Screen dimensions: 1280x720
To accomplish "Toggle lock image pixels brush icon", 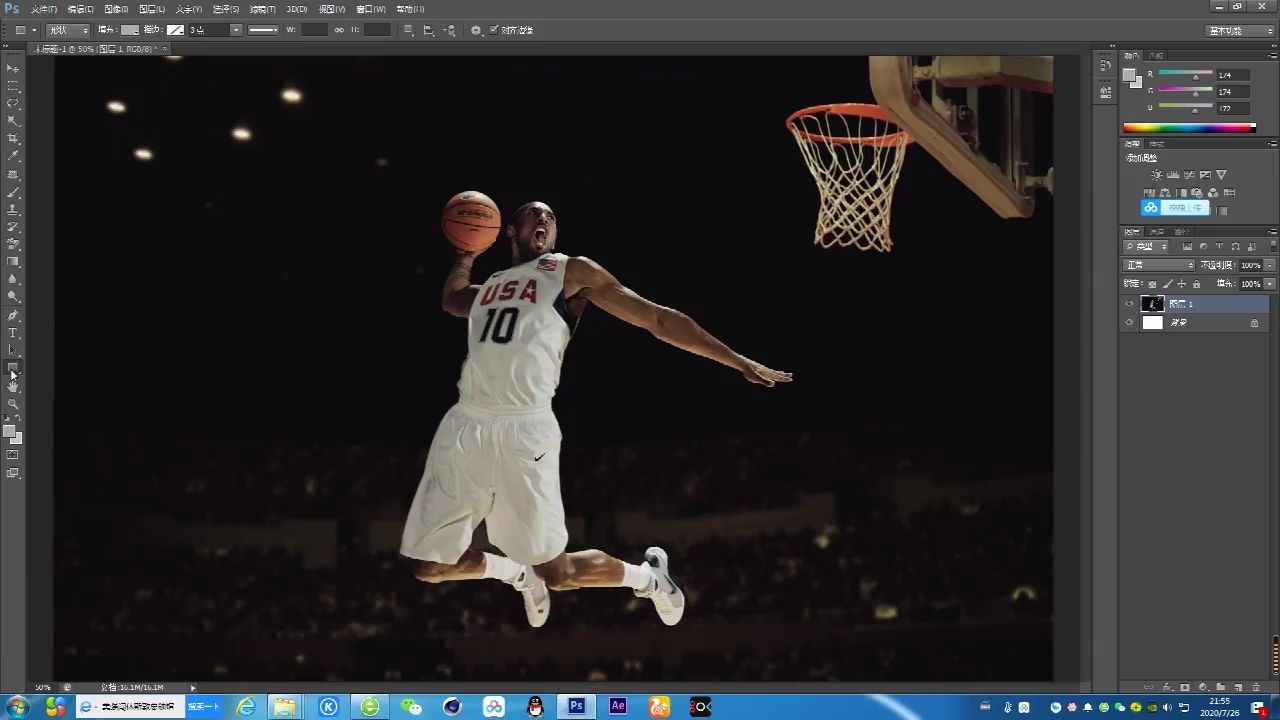I will (x=1167, y=284).
